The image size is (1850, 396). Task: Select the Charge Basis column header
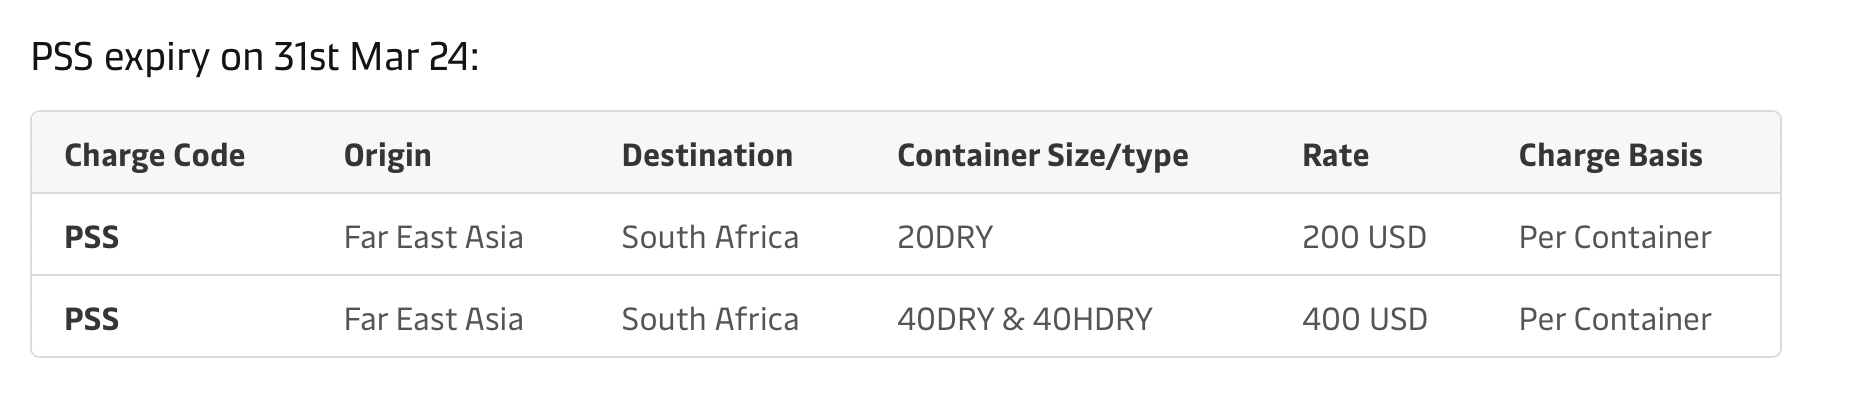[x=1610, y=156]
